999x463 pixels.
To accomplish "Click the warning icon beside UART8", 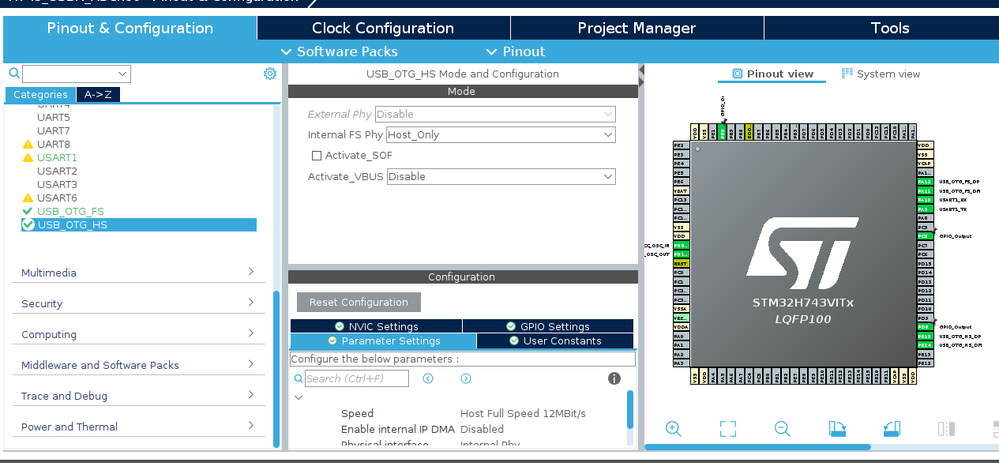I will (27, 145).
